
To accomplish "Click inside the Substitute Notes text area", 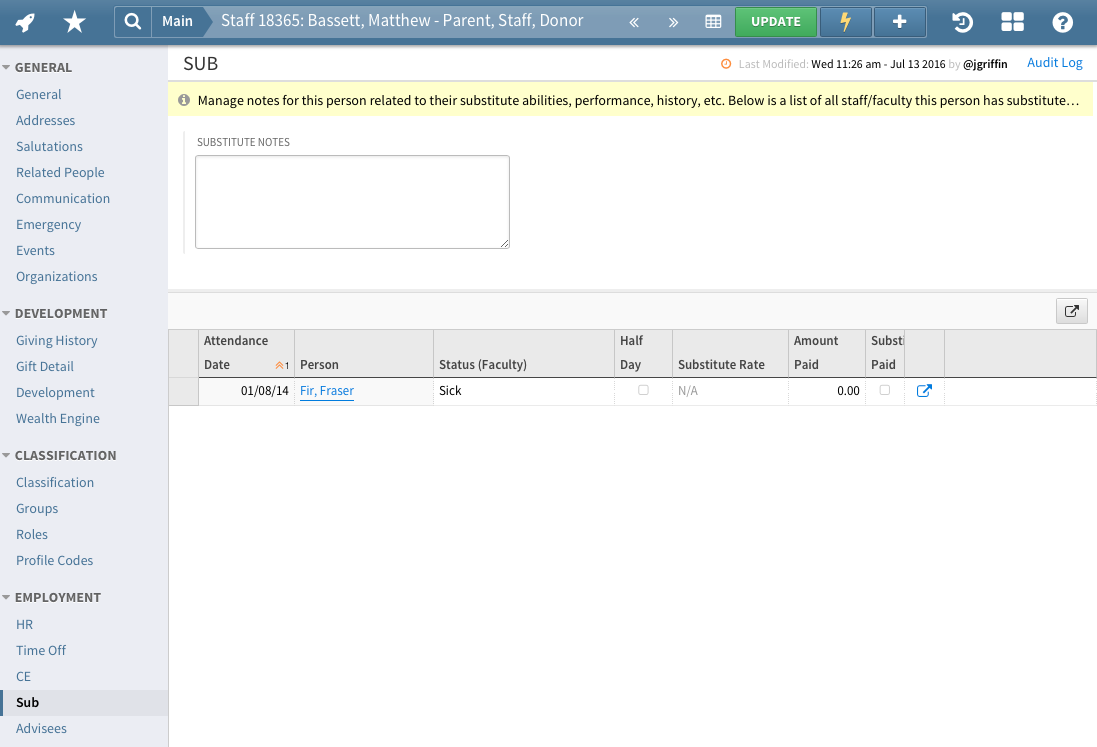I will tap(352, 199).
